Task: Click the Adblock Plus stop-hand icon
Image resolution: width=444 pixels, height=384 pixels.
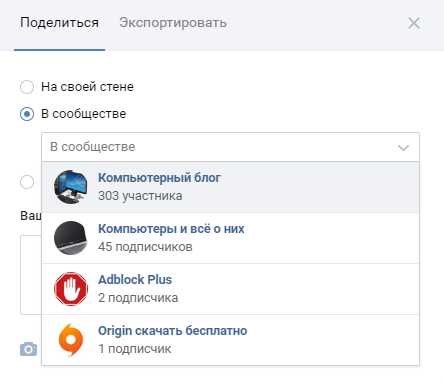Action: [x=71, y=289]
